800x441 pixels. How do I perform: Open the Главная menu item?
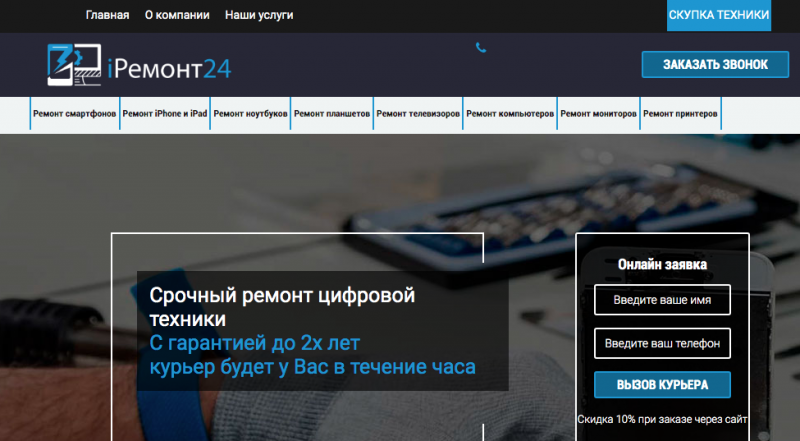coord(107,15)
